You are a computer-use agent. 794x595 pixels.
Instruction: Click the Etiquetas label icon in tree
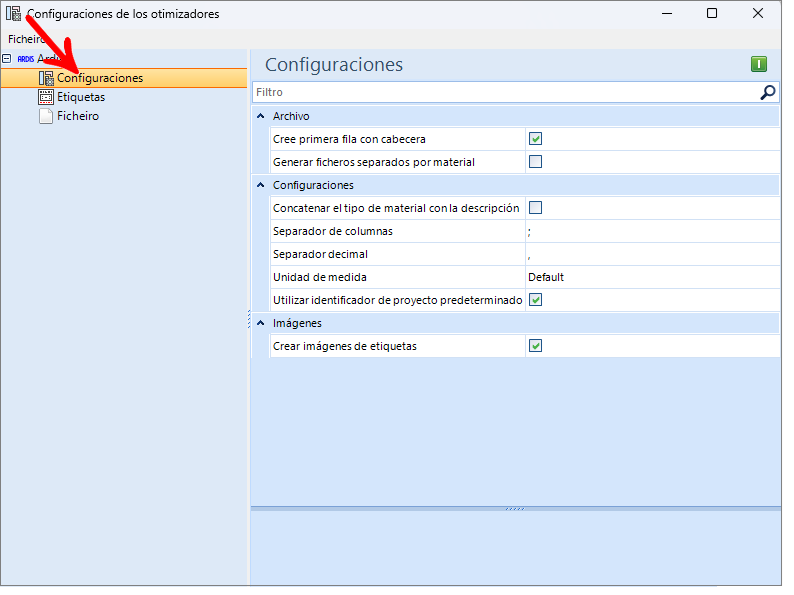[46, 98]
